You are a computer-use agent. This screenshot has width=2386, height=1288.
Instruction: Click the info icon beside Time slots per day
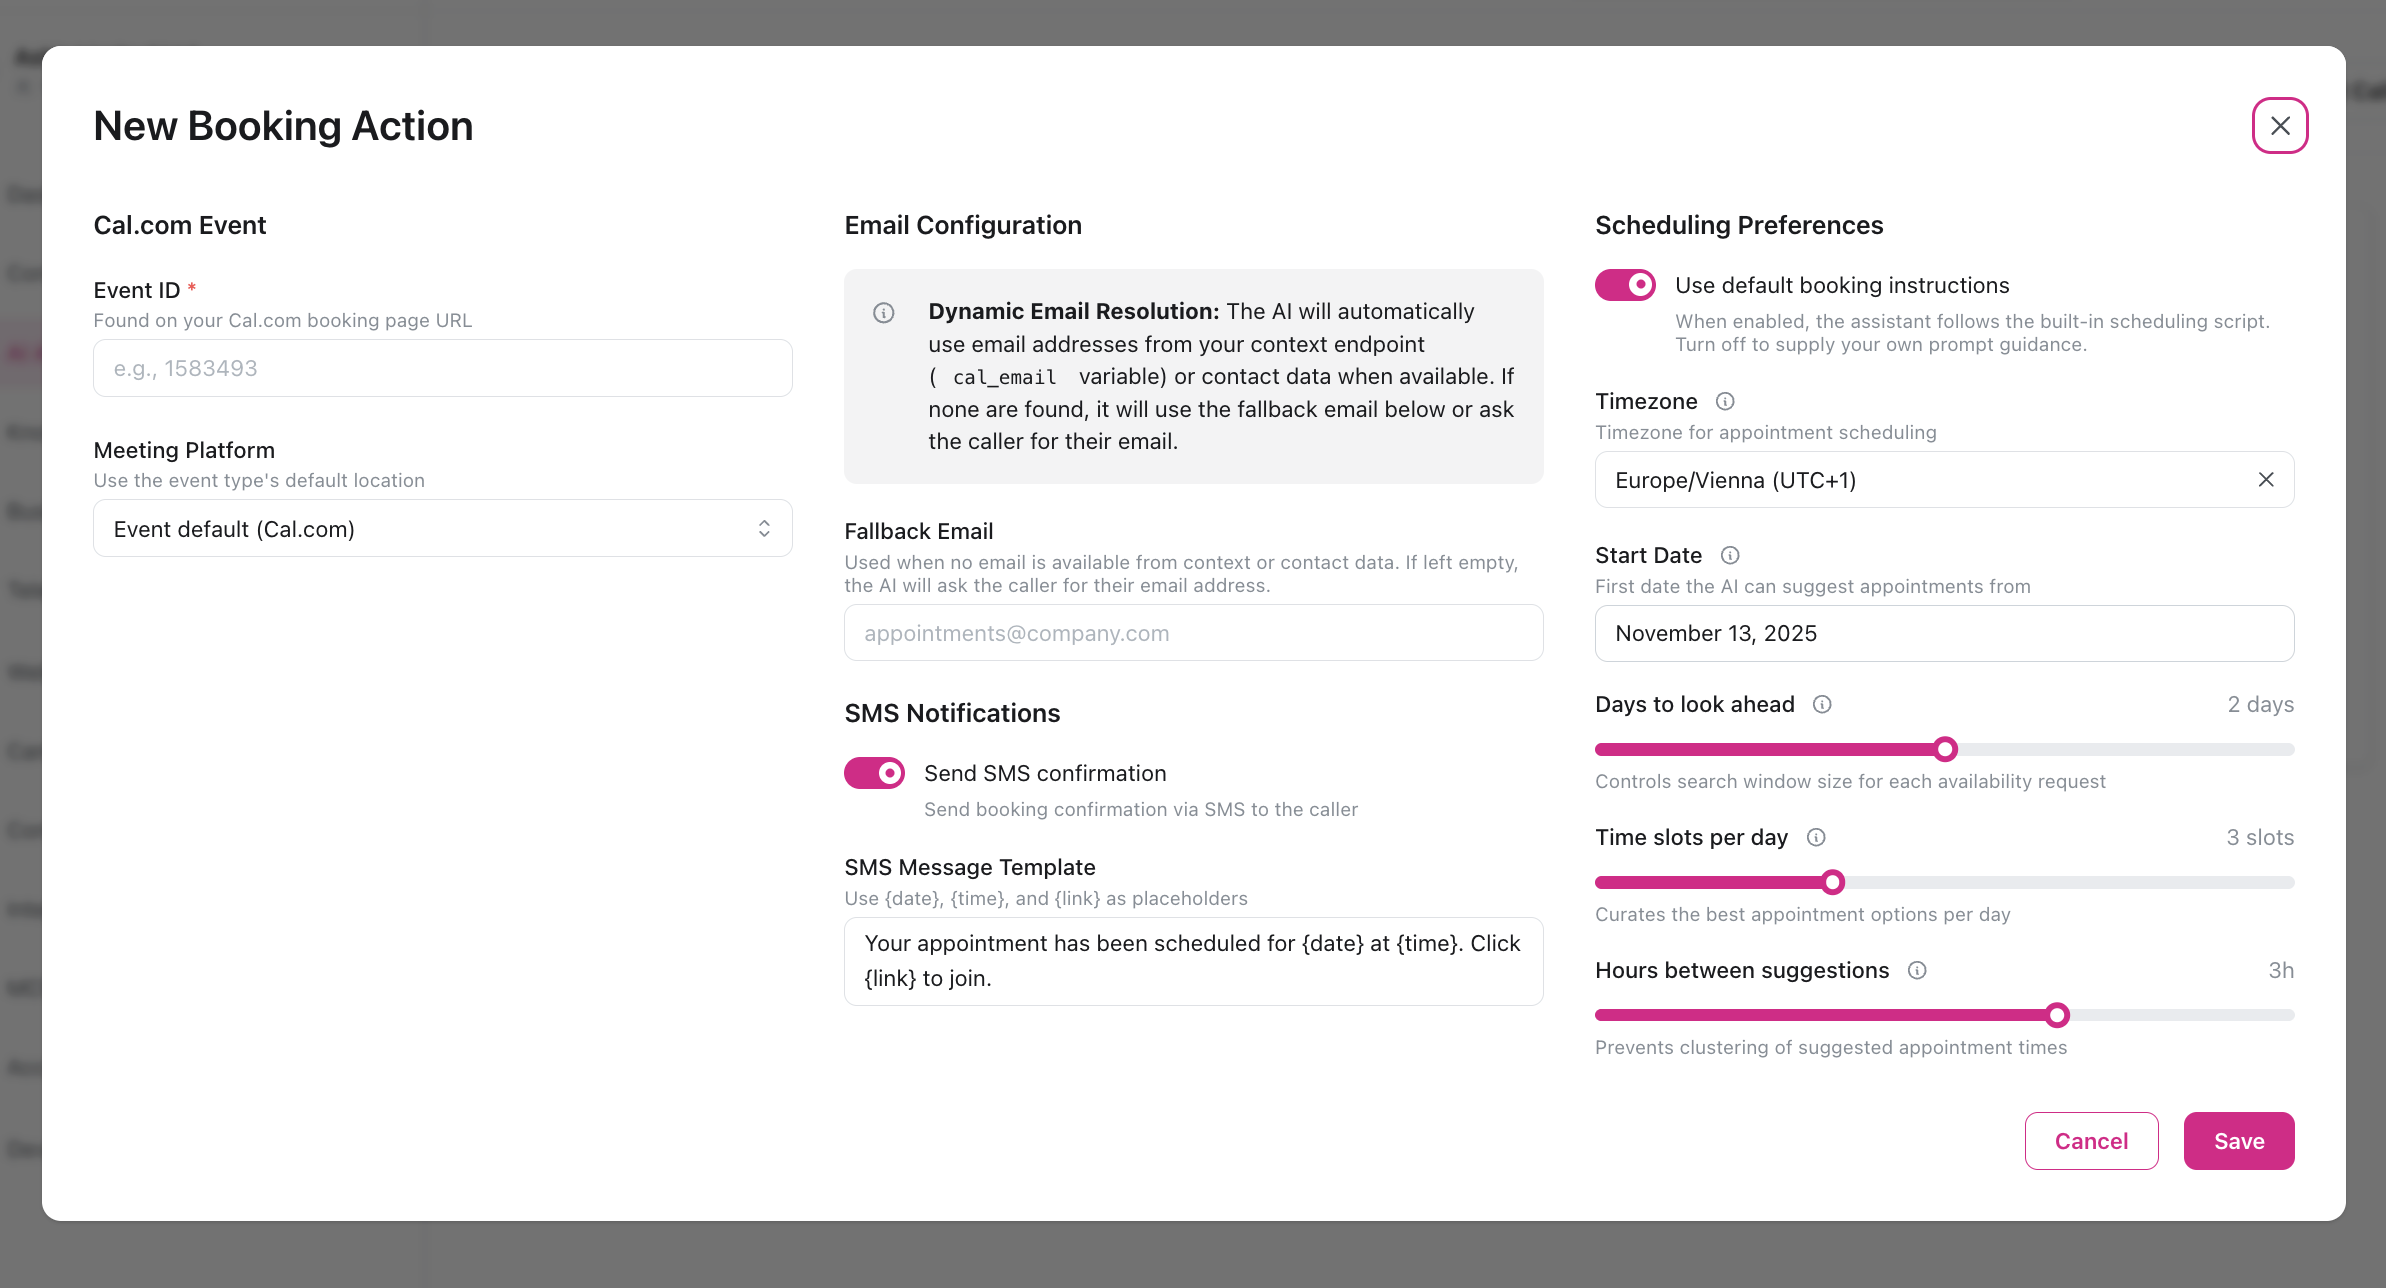(x=1817, y=837)
